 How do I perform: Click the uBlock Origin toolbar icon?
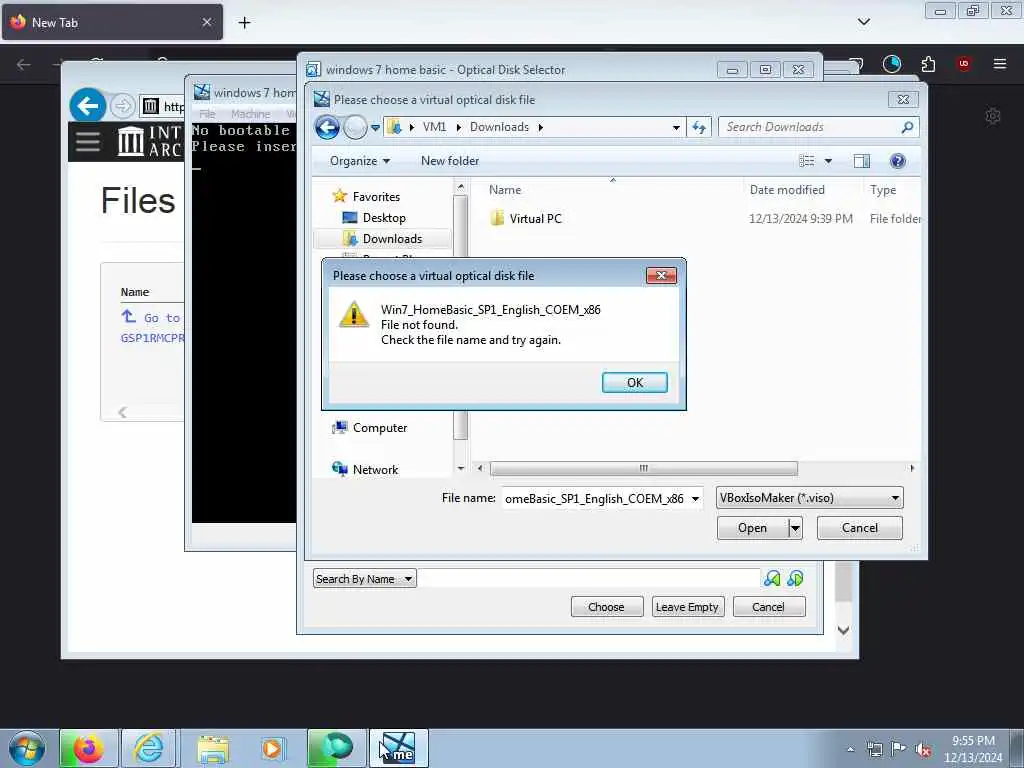click(963, 63)
